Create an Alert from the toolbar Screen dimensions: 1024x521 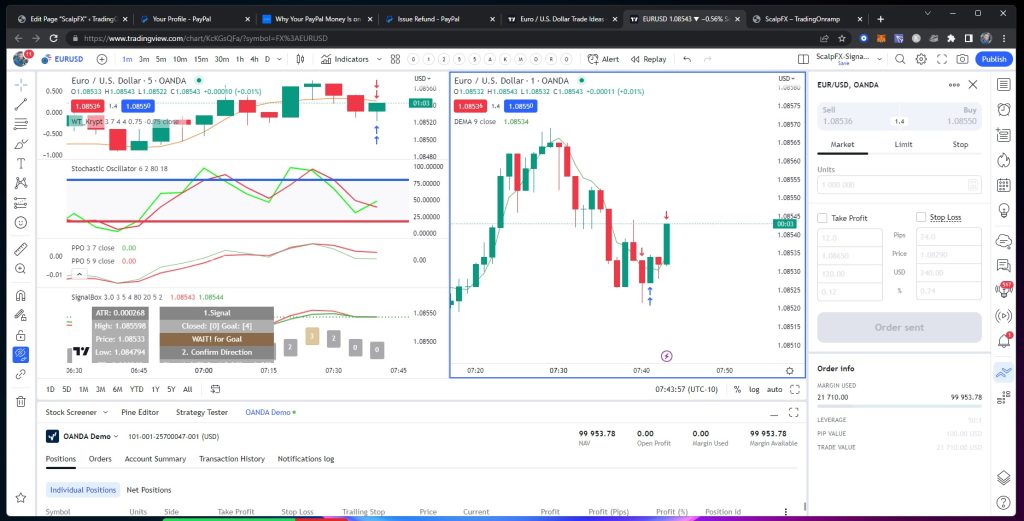coord(604,59)
